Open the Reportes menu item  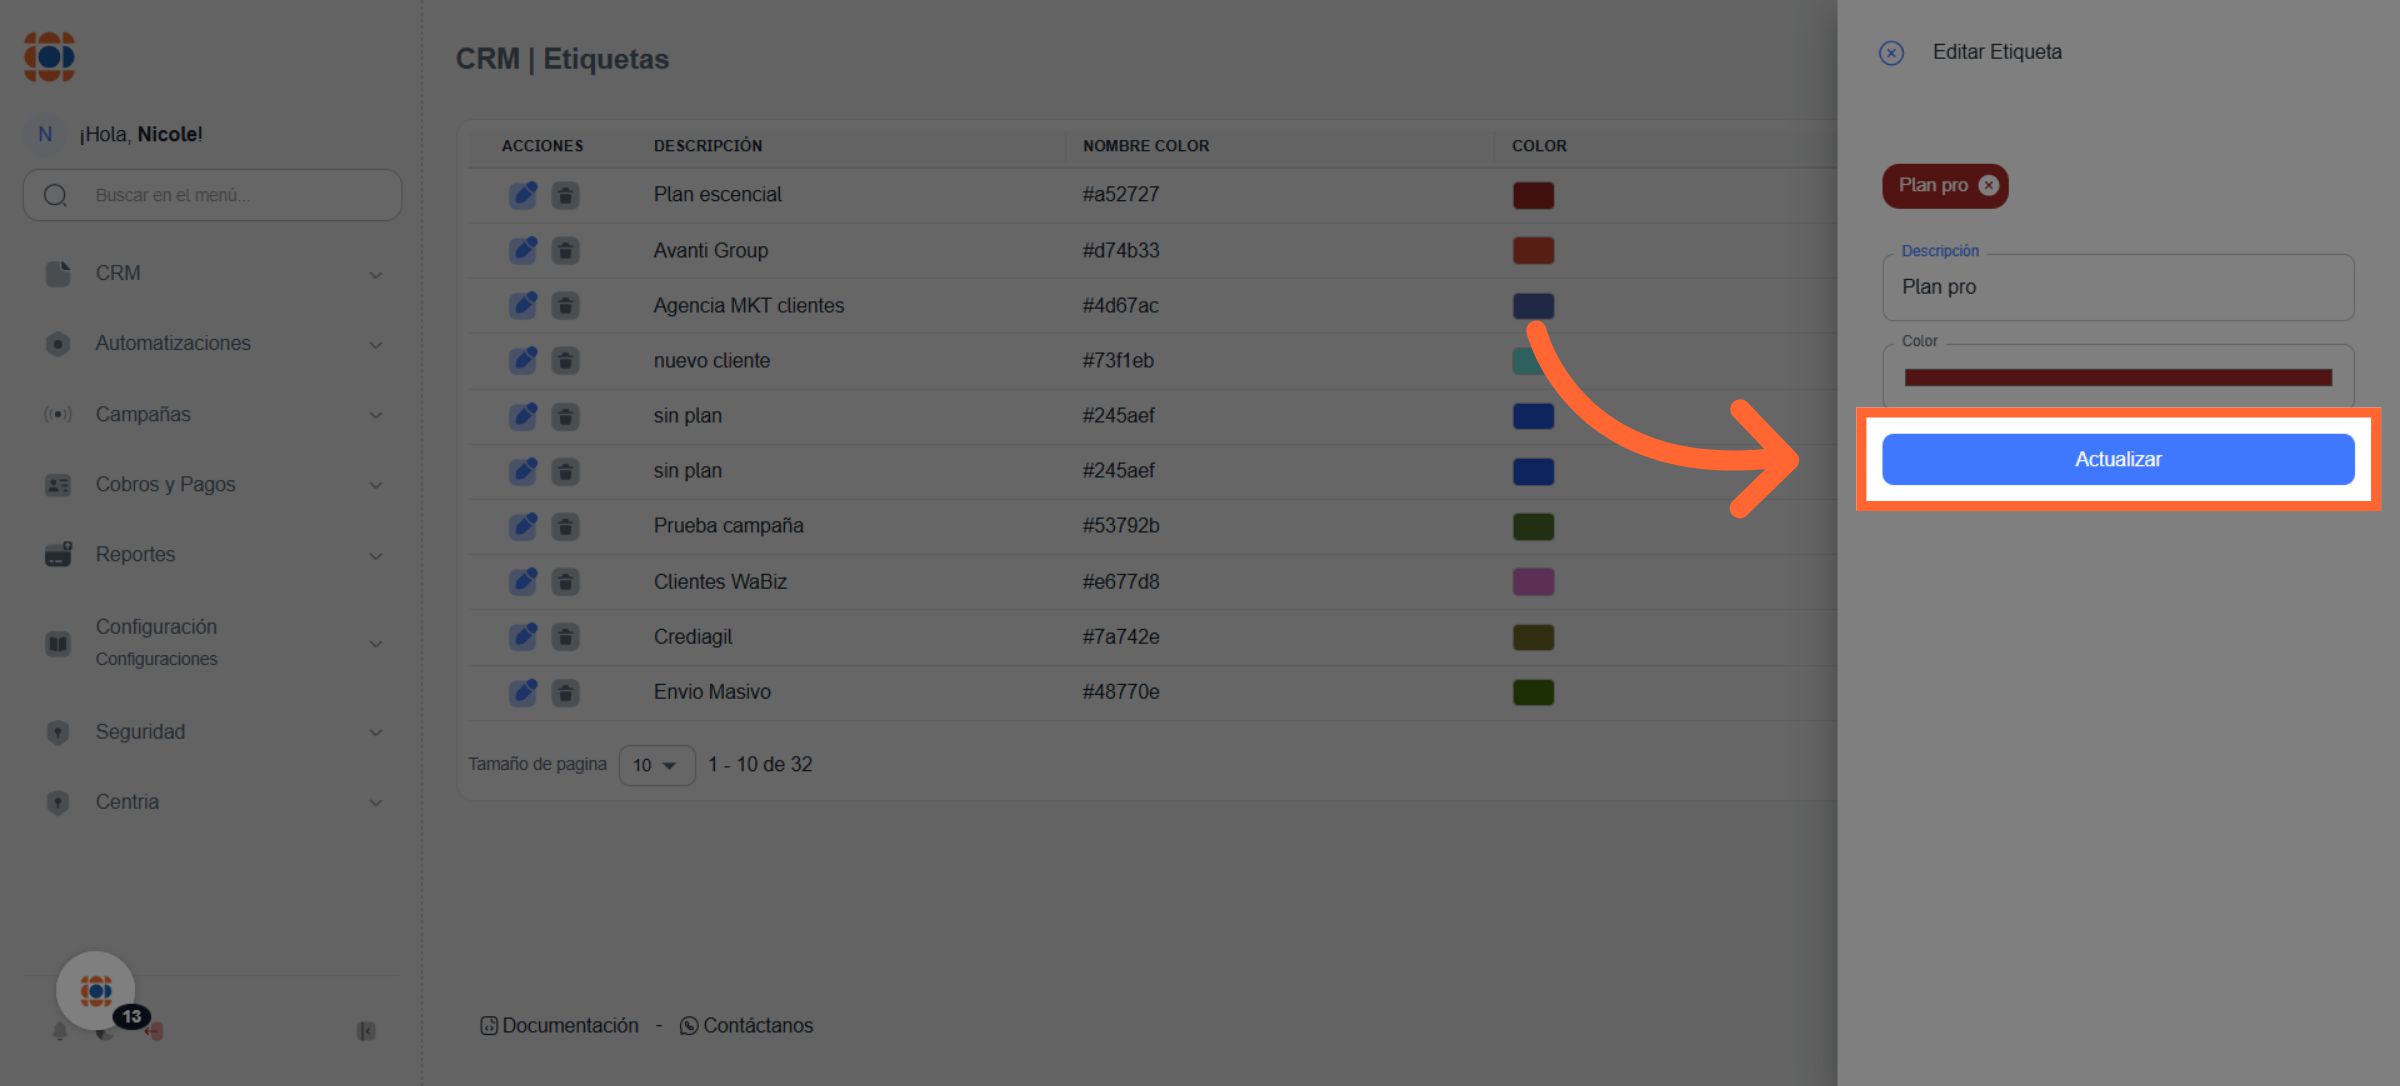point(212,554)
